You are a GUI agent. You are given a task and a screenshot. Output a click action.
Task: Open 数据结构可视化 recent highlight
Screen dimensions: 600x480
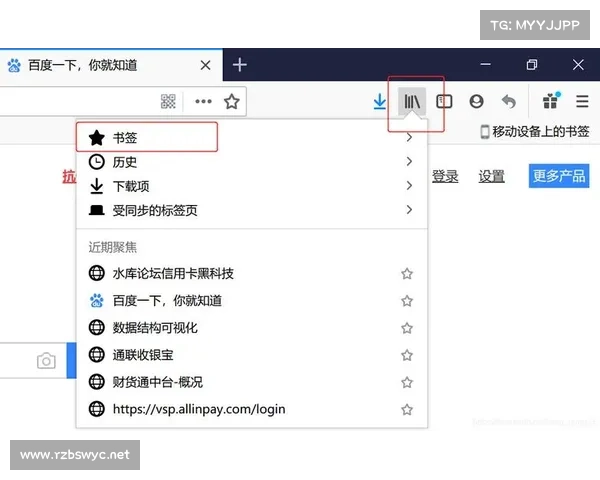click(252, 328)
